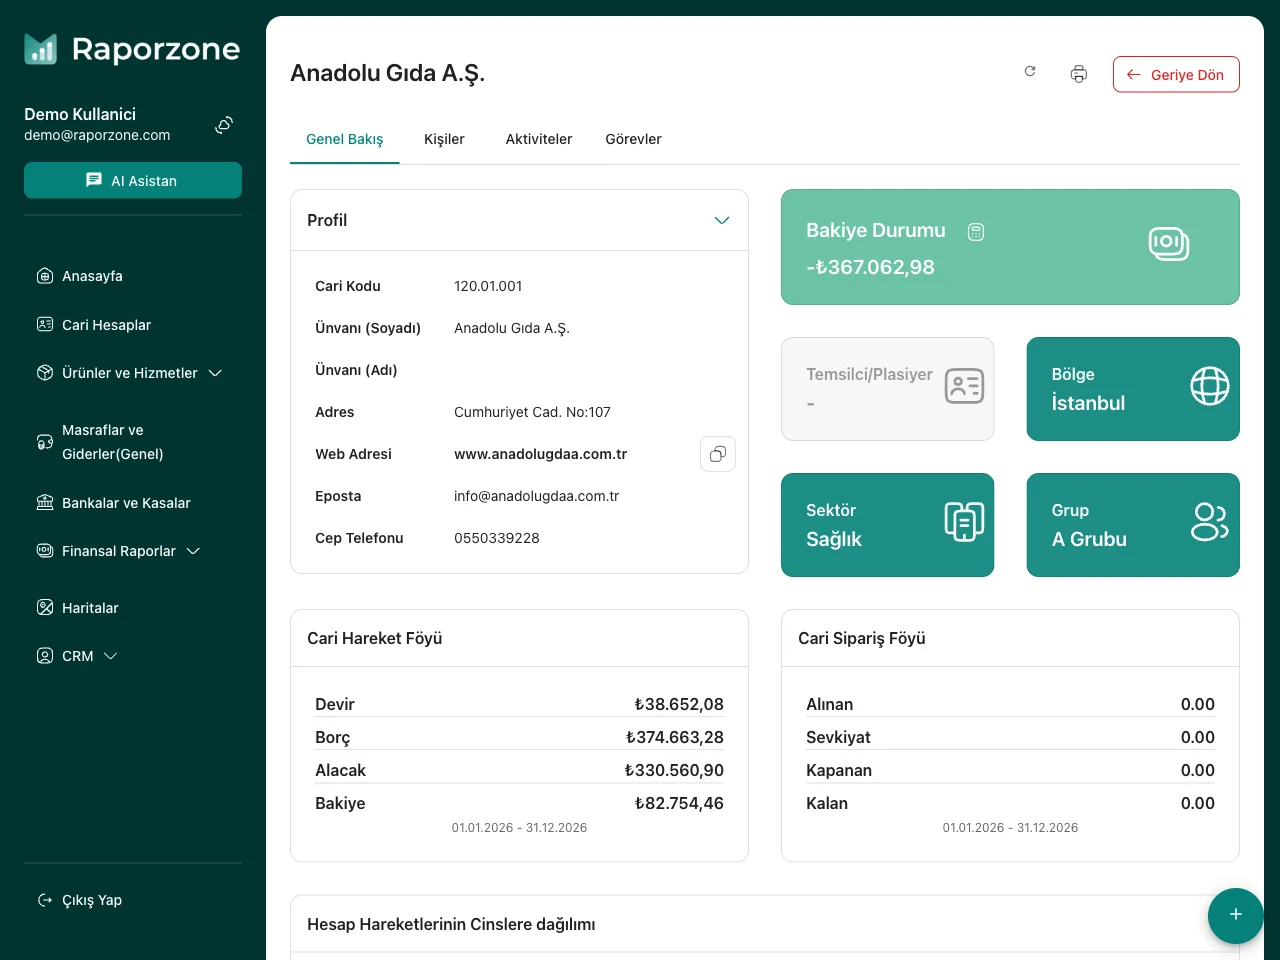Copy the web address with the copy icon
Image resolution: width=1280 pixels, height=960 pixels.
click(x=717, y=454)
